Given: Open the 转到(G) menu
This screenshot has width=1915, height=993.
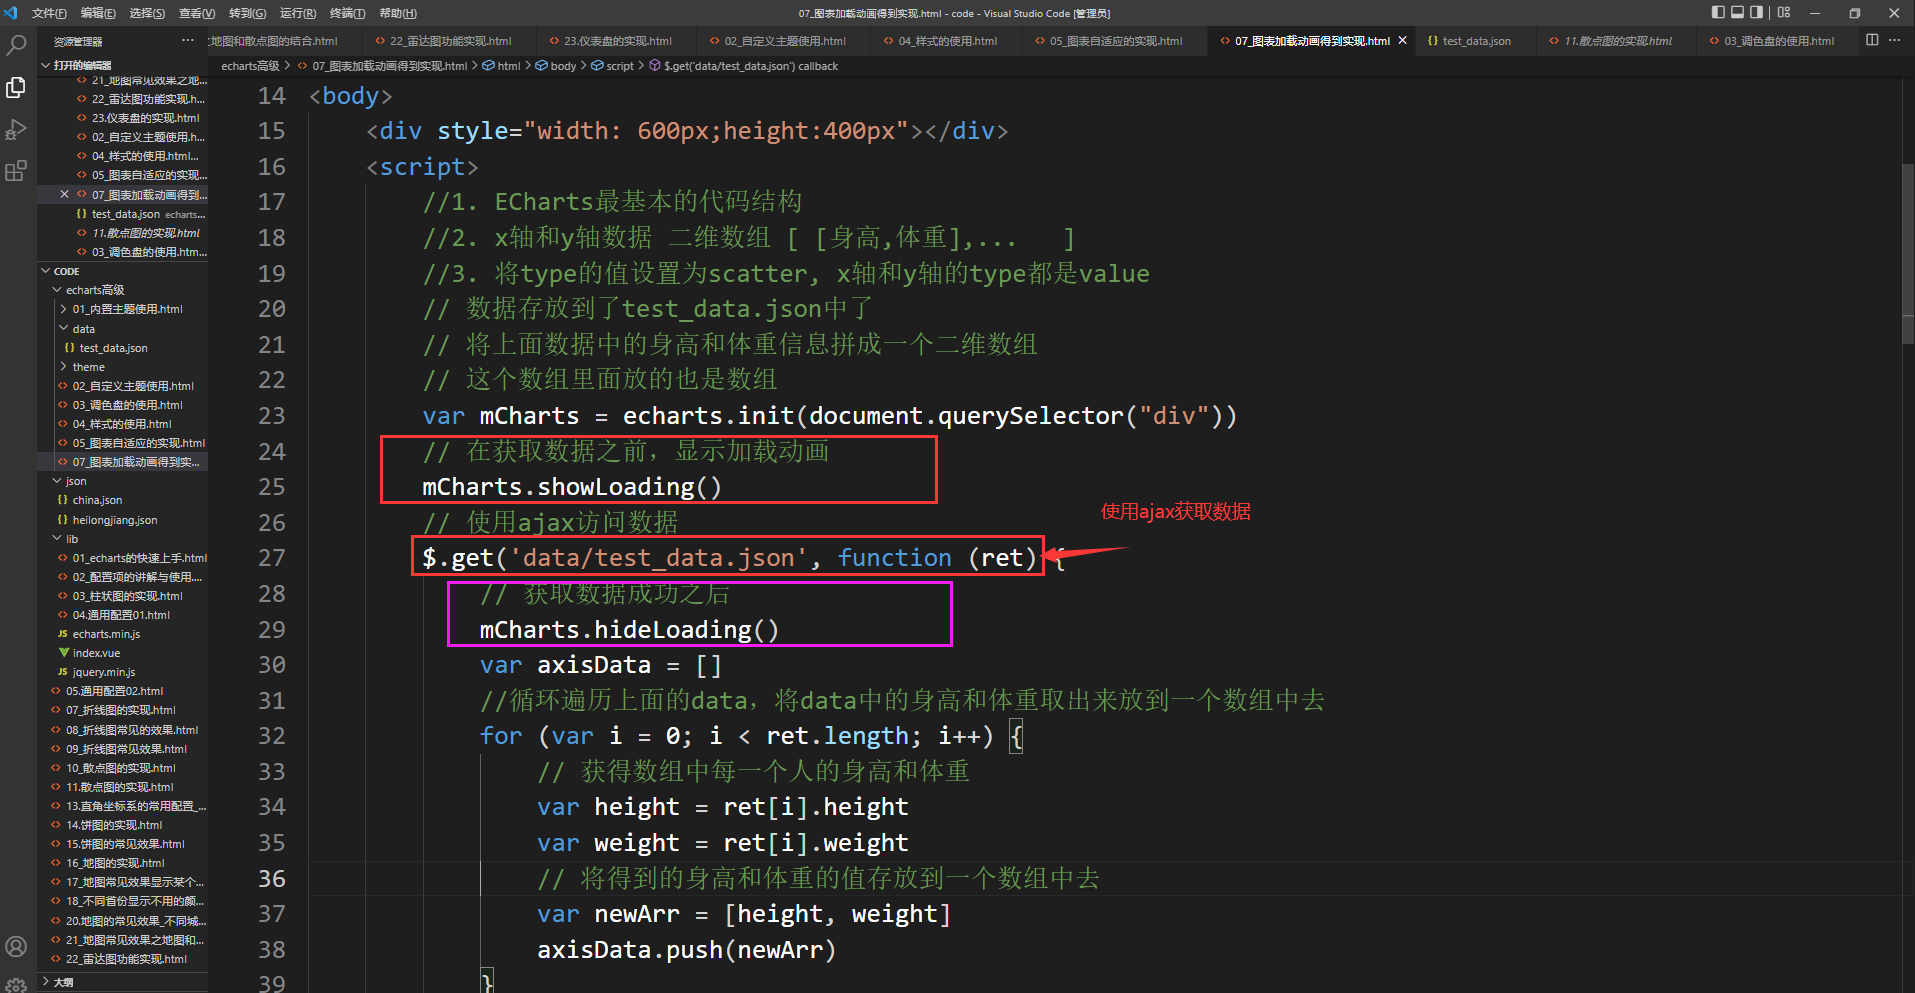Looking at the screenshot, I should (x=247, y=13).
